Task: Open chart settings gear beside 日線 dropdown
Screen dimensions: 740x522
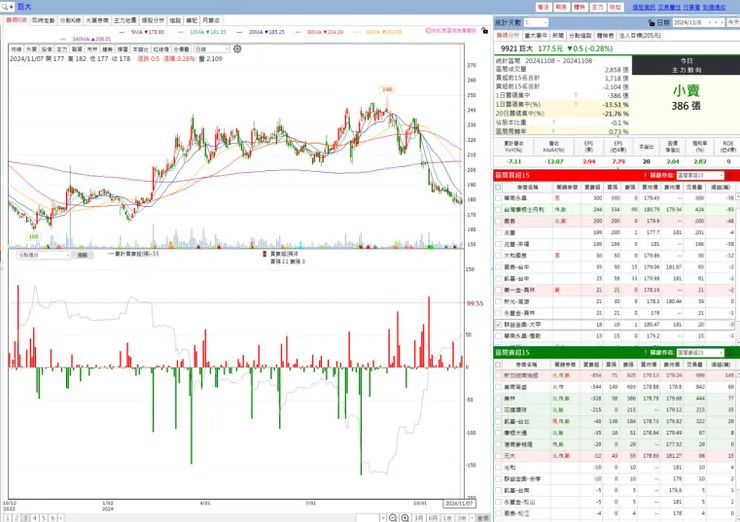Action: (x=237, y=49)
